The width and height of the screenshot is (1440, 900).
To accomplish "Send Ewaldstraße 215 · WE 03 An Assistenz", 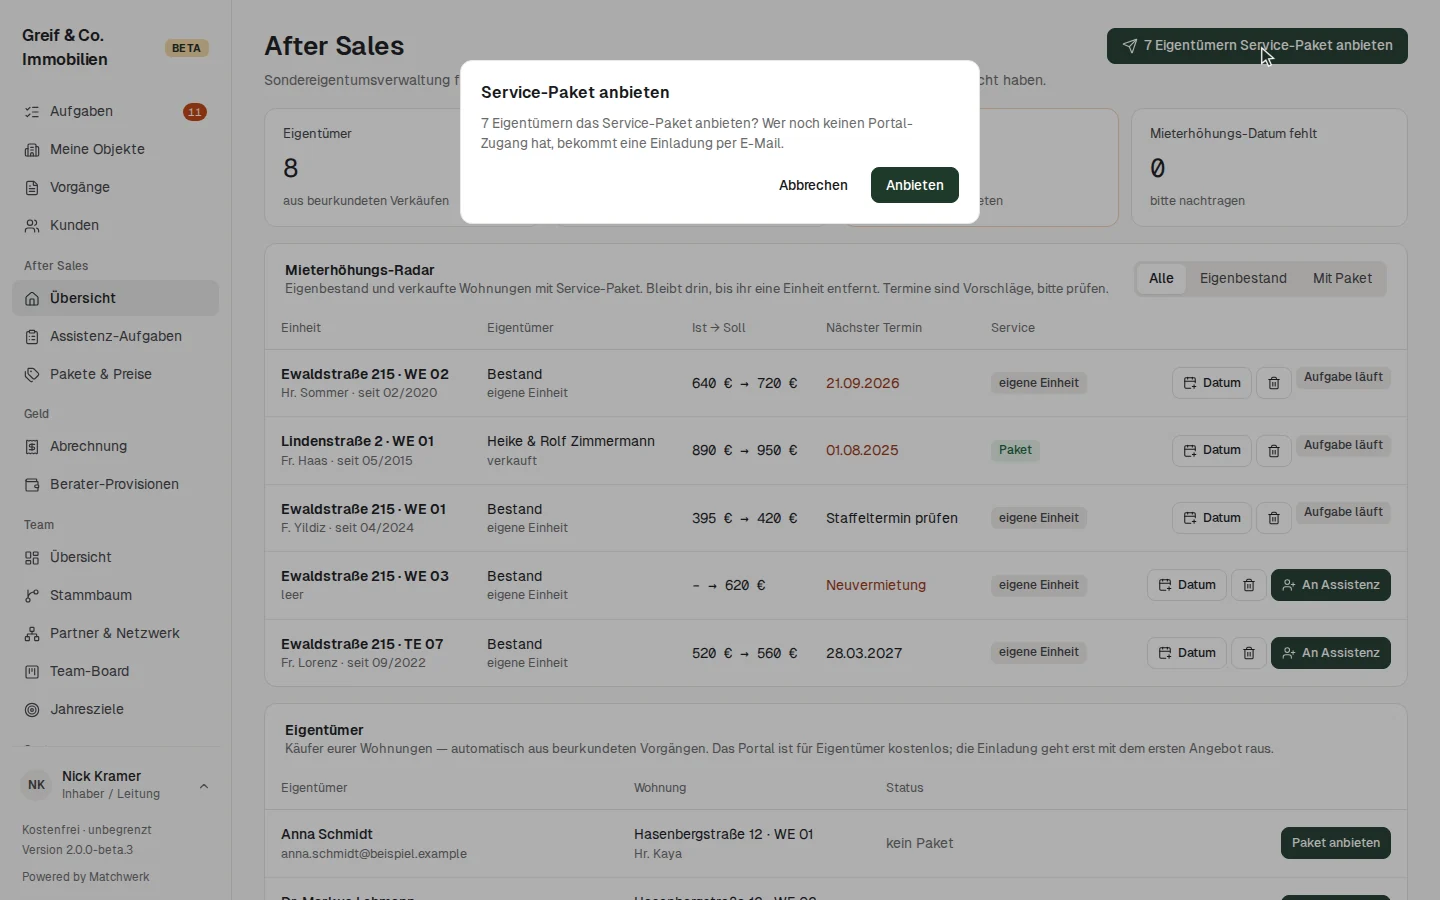I will coord(1330,585).
